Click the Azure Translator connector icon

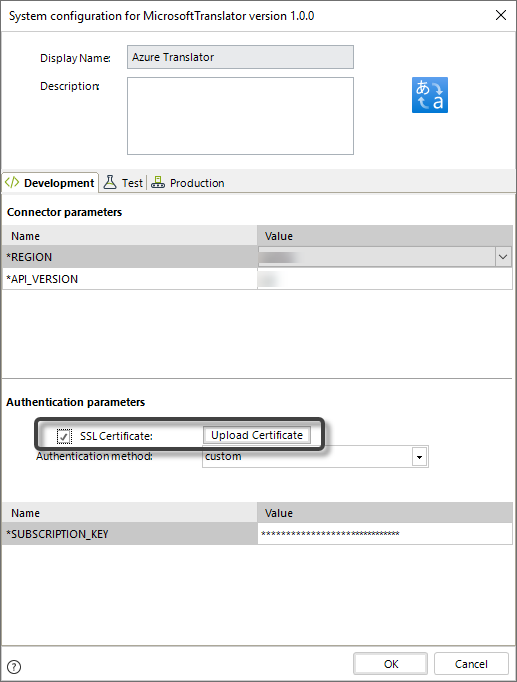(430, 95)
